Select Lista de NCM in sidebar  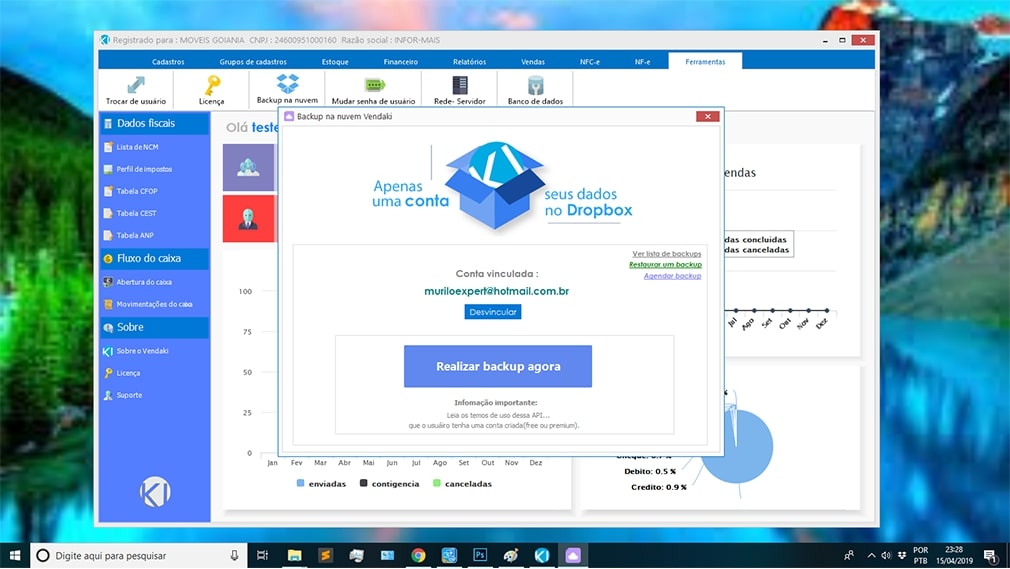point(137,147)
